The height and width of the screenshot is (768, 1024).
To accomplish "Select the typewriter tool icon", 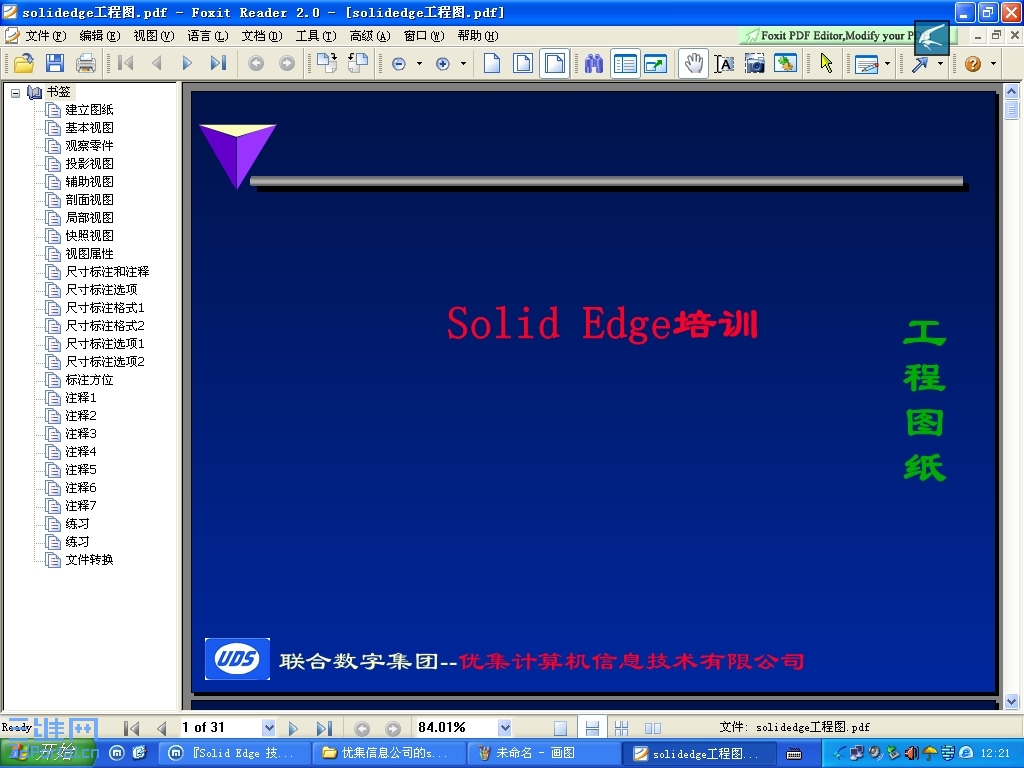I will pyautogui.click(x=866, y=63).
